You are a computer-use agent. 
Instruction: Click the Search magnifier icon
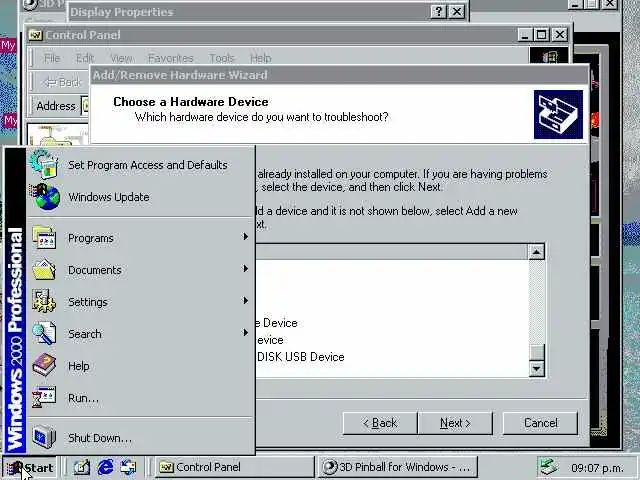point(44,333)
